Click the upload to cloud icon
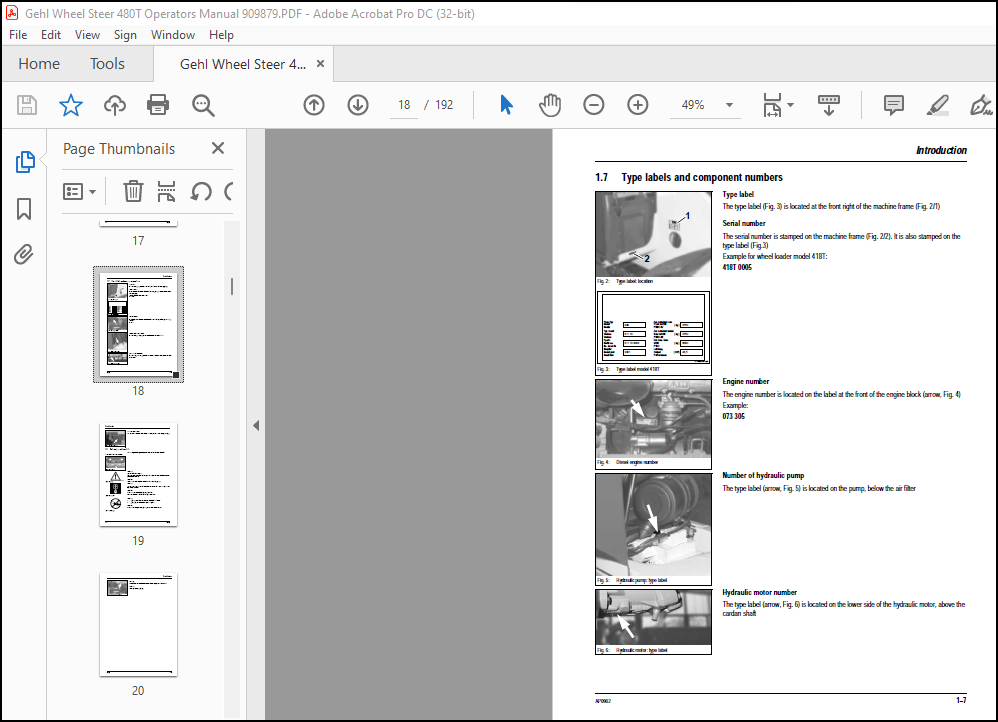The height and width of the screenshot is (722, 998). tap(115, 105)
